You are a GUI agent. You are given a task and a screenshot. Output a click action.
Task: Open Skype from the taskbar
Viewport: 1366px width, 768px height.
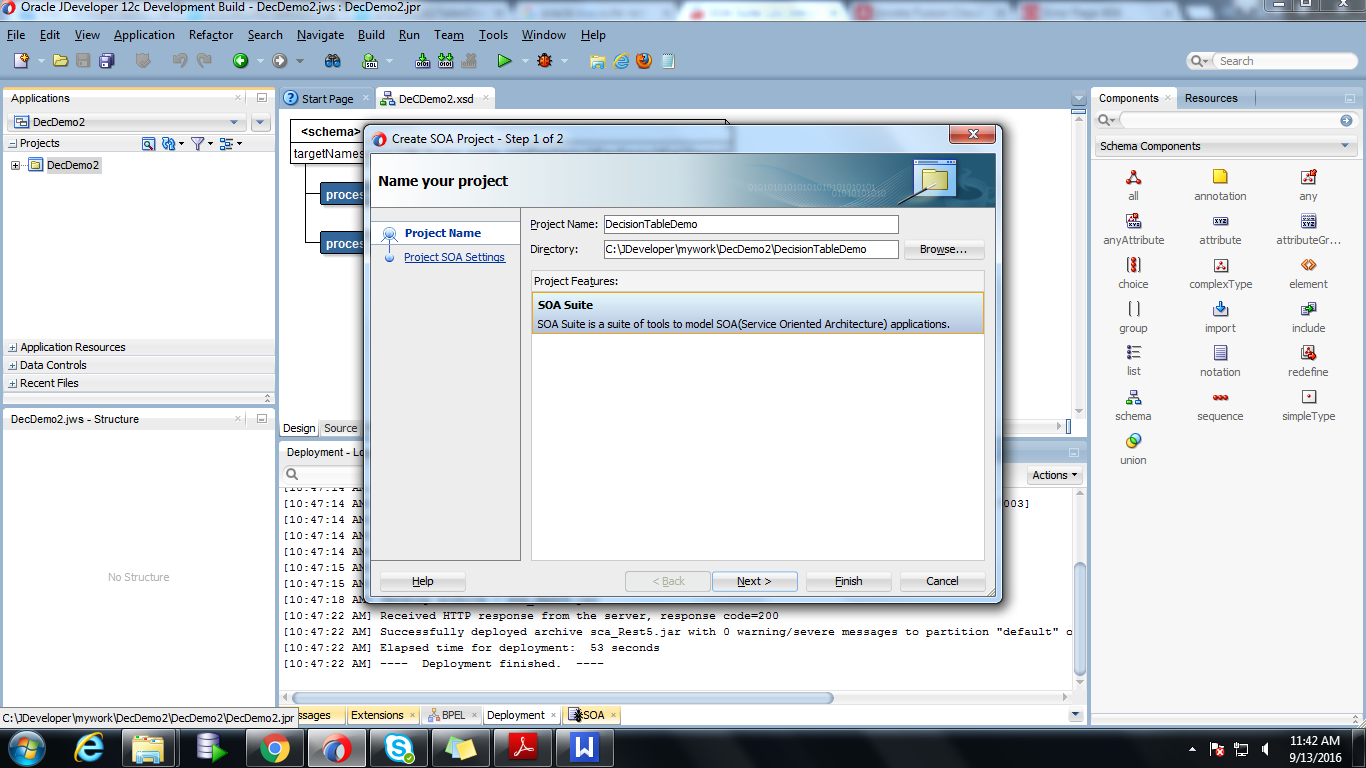(x=398, y=747)
